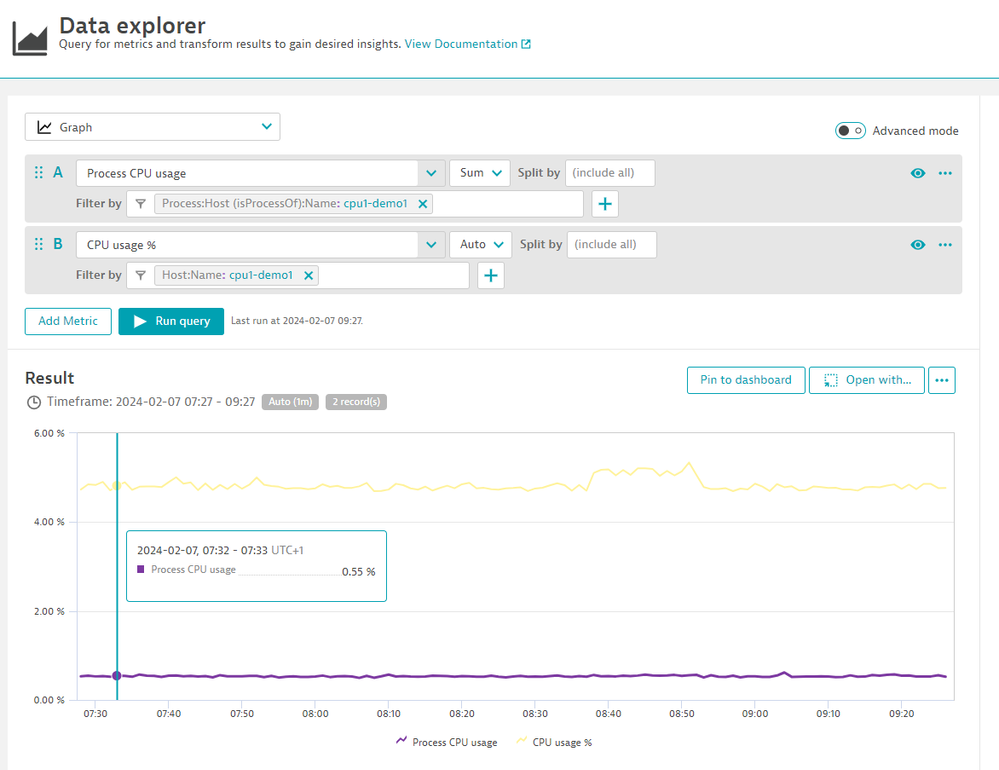This screenshot has height=770, width=999.
Task: Open more options menu for metric B
Action: (945, 245)
